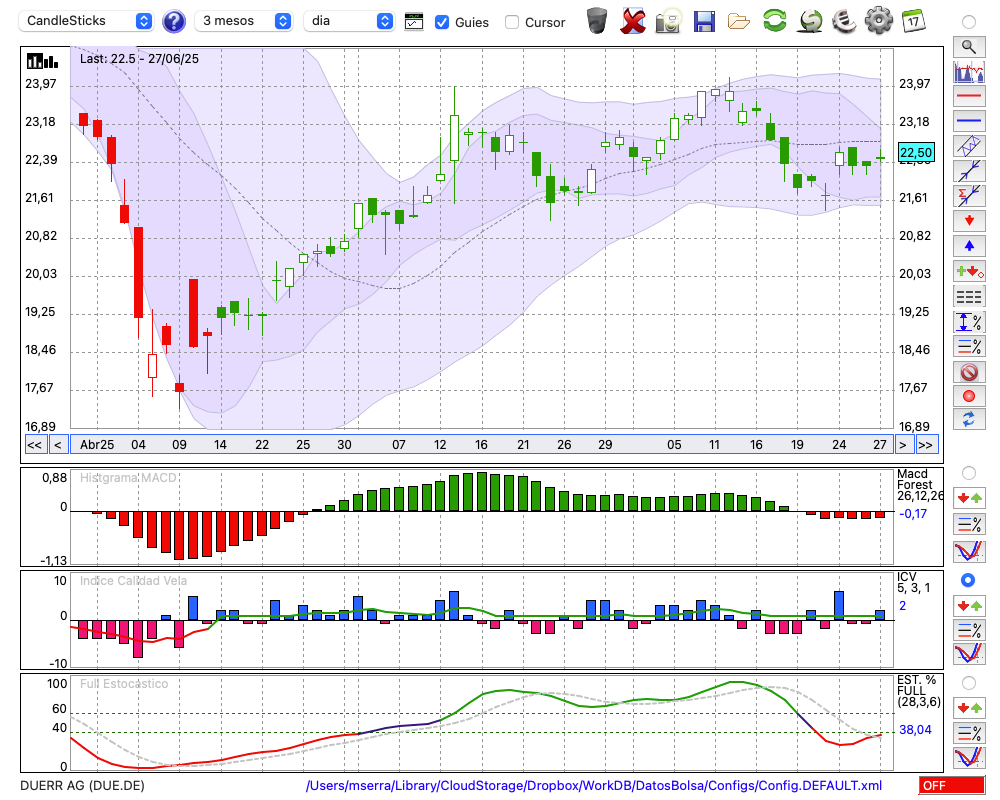Click the percent lines button beside the Estocastico panel
The width and height of the screenshot is (1000, 800).
click(969, 732)
